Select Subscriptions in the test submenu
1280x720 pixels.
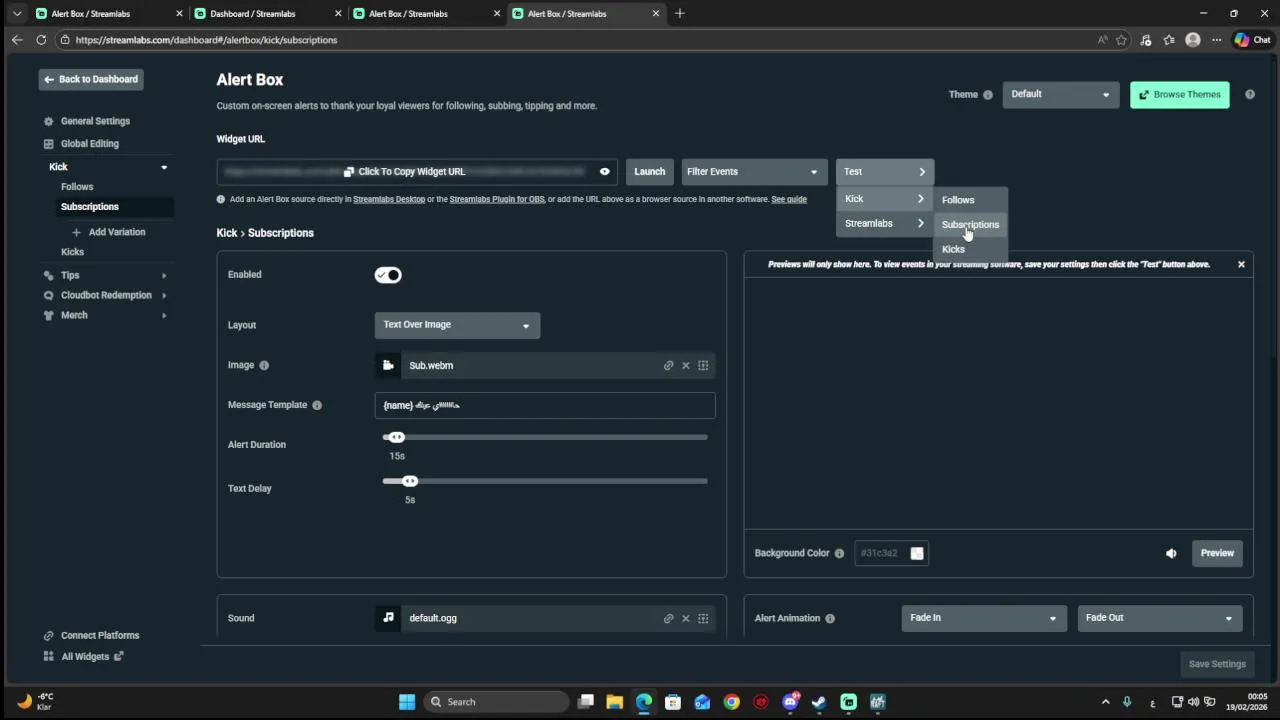[970, 224]
